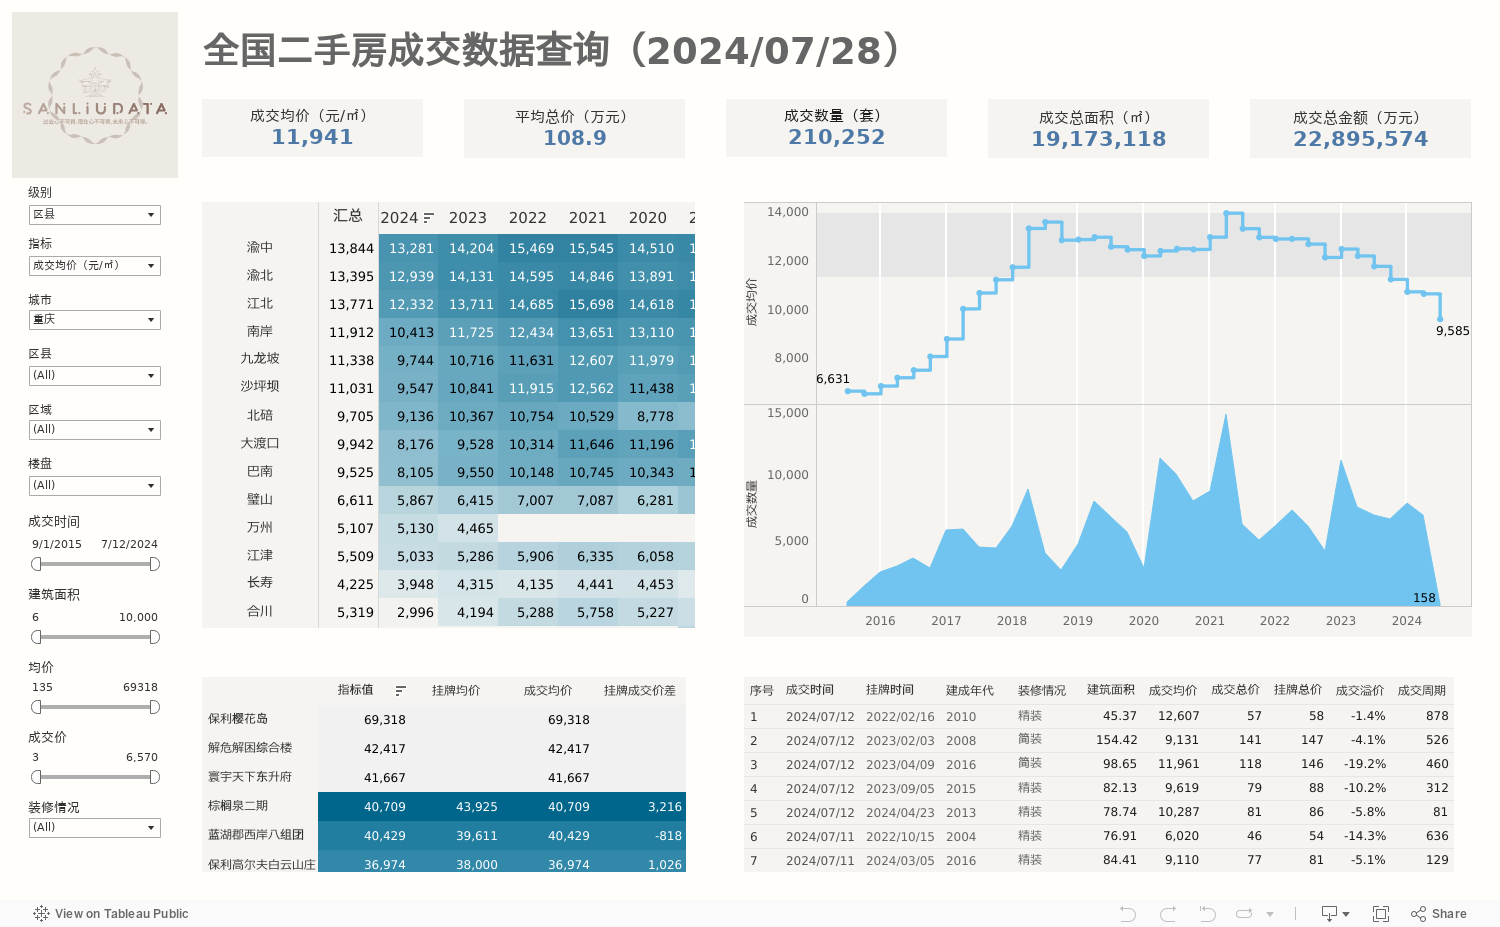The image size is (1500, 927).
Task: Open the pause-updates dropdown arrow in the toolbar
Action: click(x=1270, y=914)
